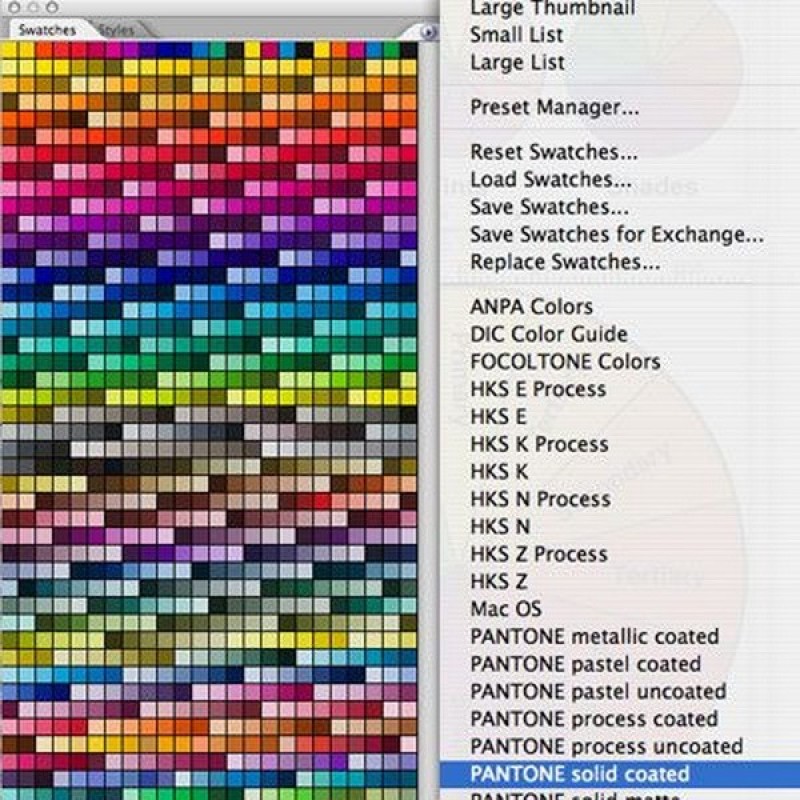Load PANTONE pastel uncoated library

coord(598,692)
